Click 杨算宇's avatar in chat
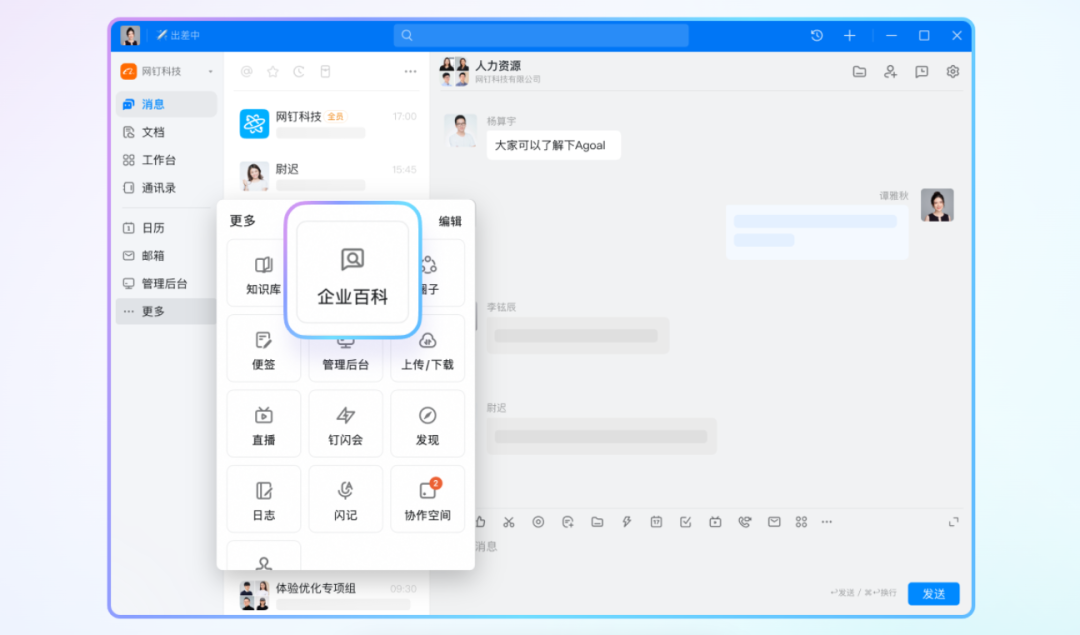Viewport: 1080px width, 635px height. point(460,131)
